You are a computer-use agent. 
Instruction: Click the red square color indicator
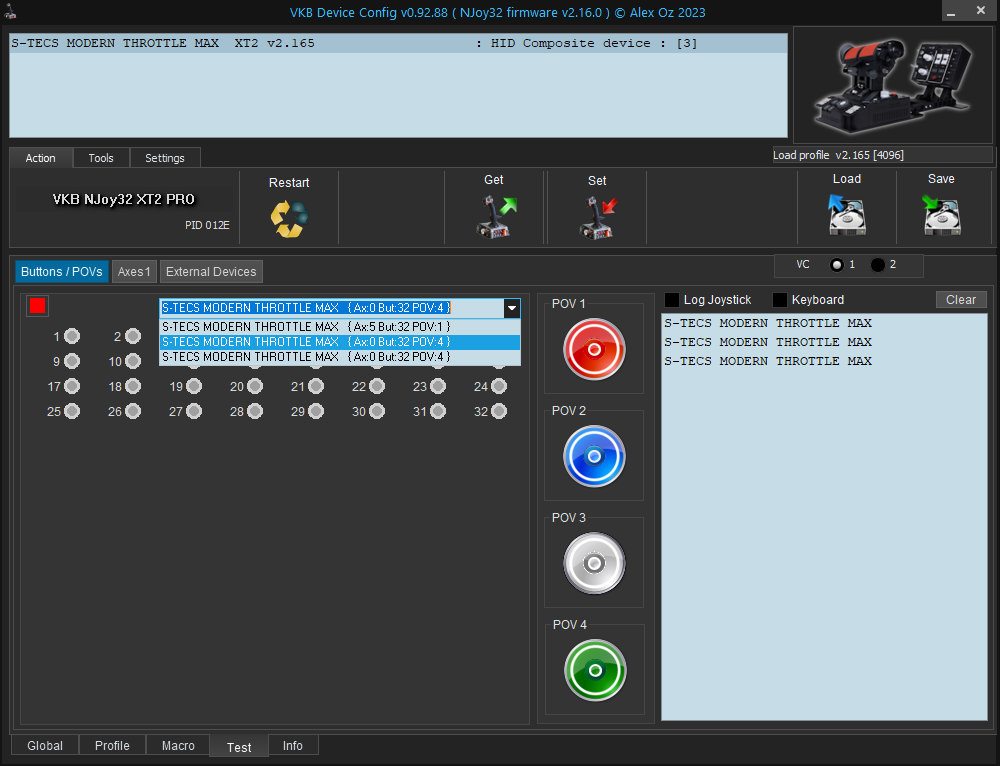click(38, 306)
